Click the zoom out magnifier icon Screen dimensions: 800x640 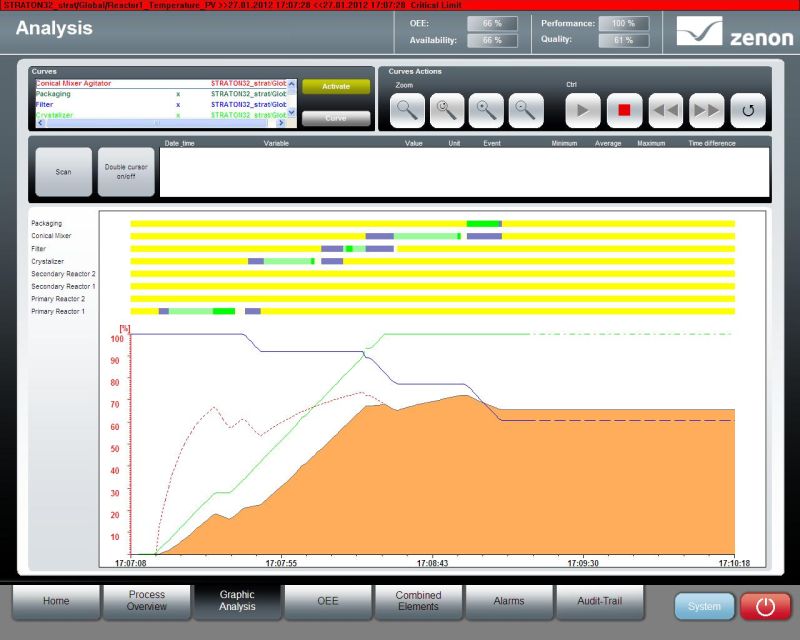coord(525,110)
